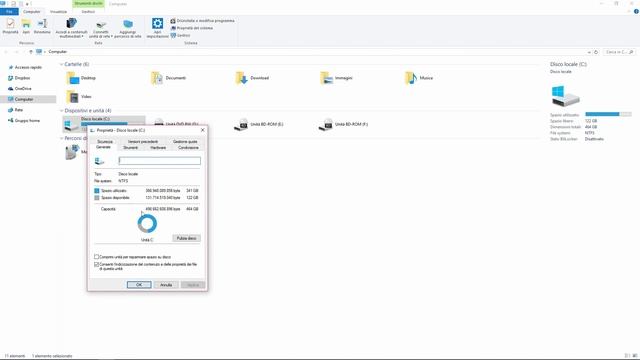Click the search box in Explorer
The image size is (640, 360).
[x=619, y=52]
